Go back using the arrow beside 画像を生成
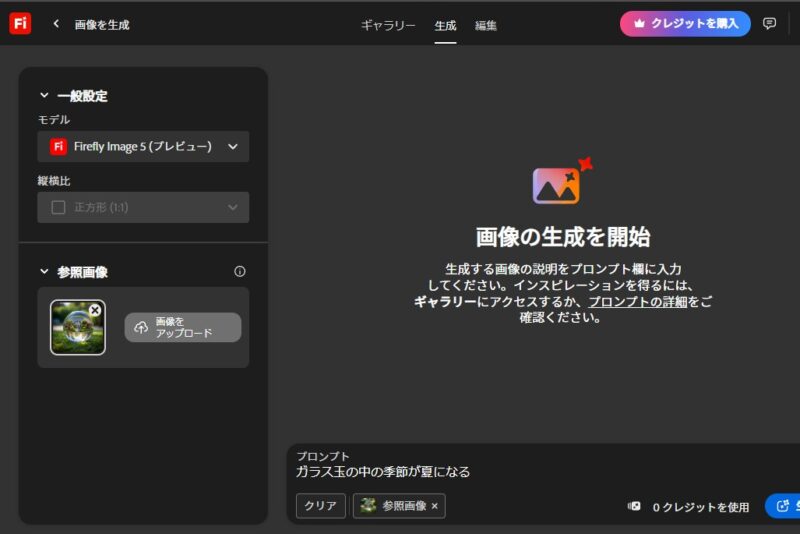 pyautogui.click(x=56, y=24)
